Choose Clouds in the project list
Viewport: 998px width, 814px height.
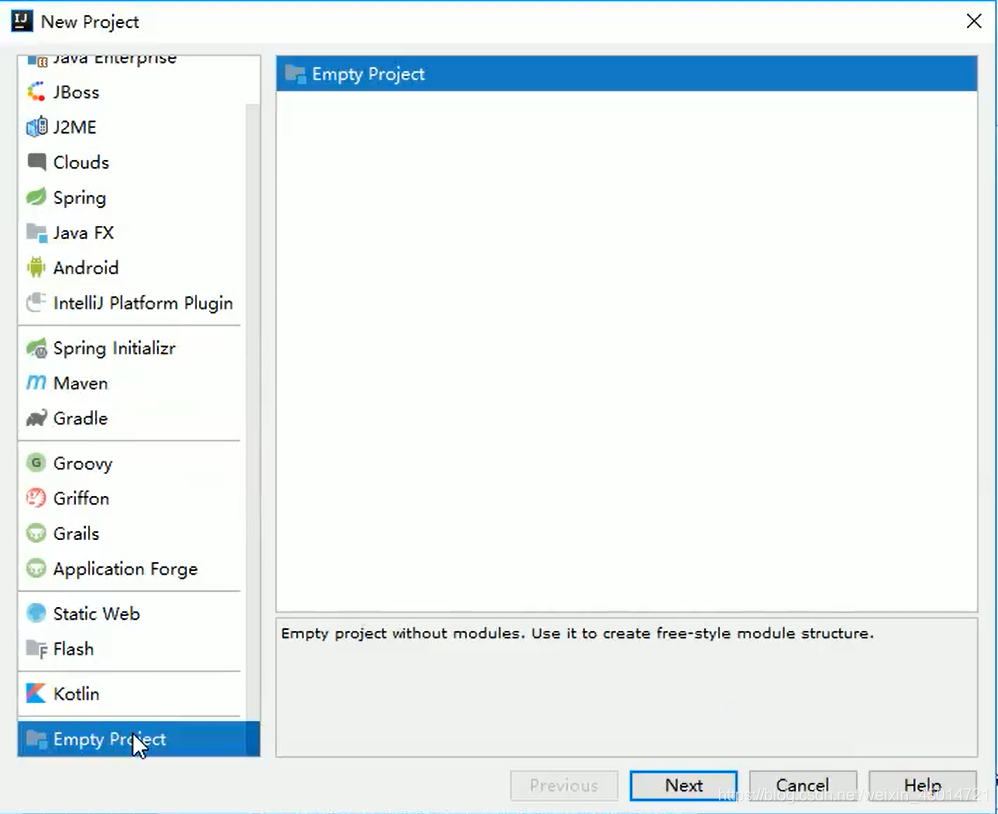click(x=81, y=162)
